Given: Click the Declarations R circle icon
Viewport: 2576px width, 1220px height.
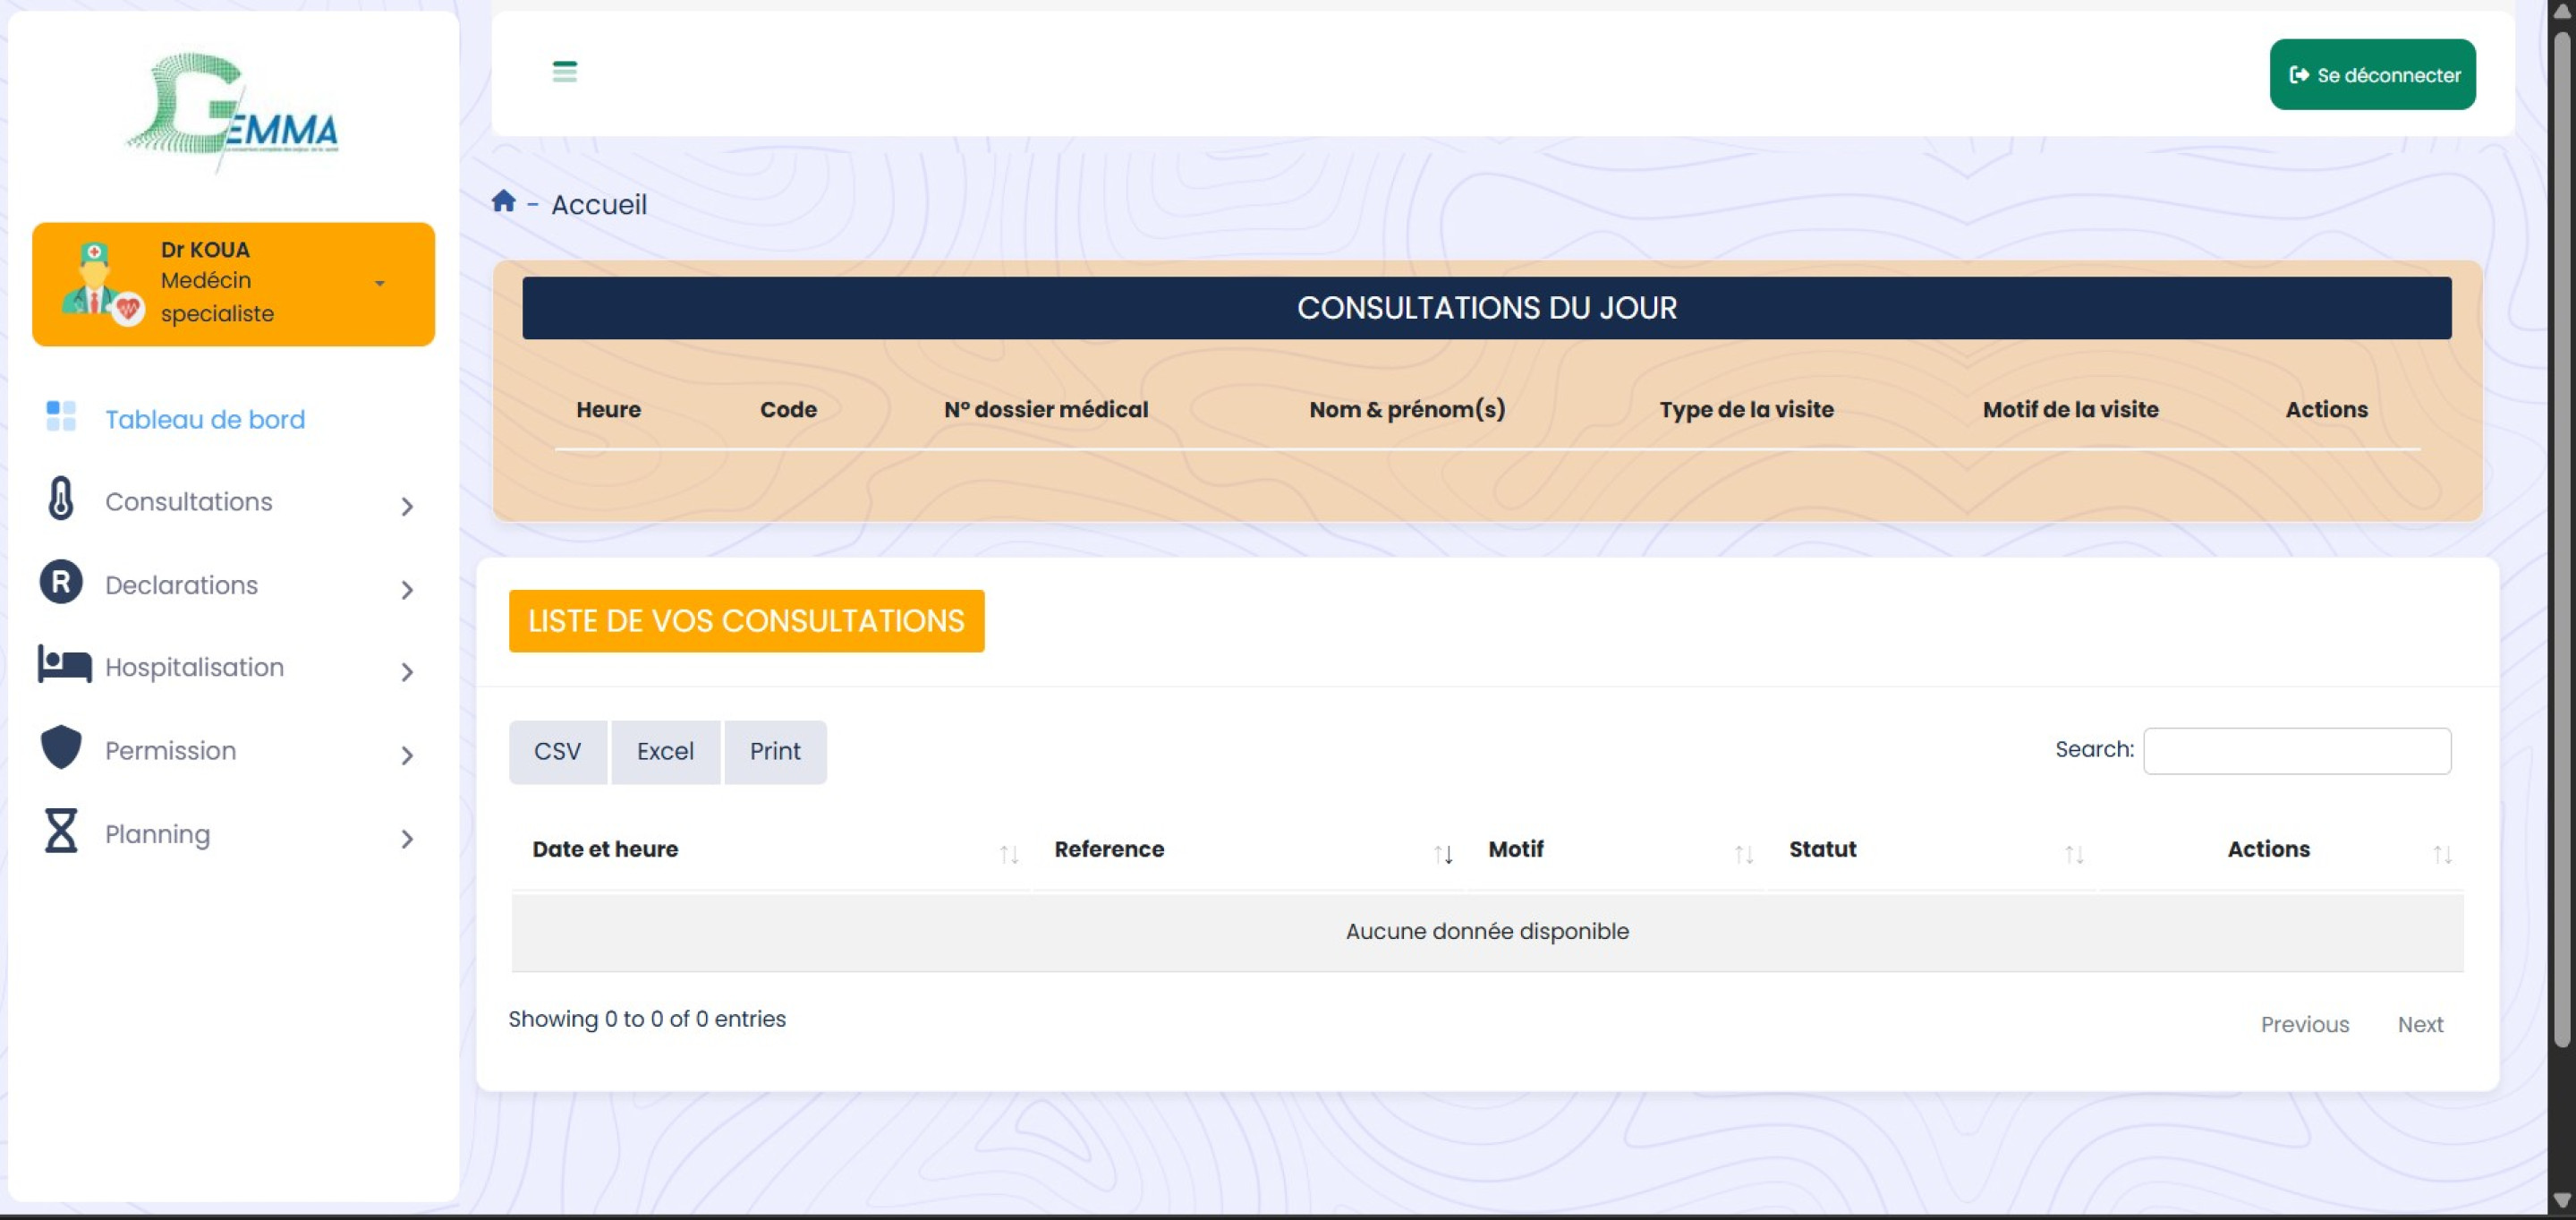Looking at the screenshot, I should tap(61, 583).
